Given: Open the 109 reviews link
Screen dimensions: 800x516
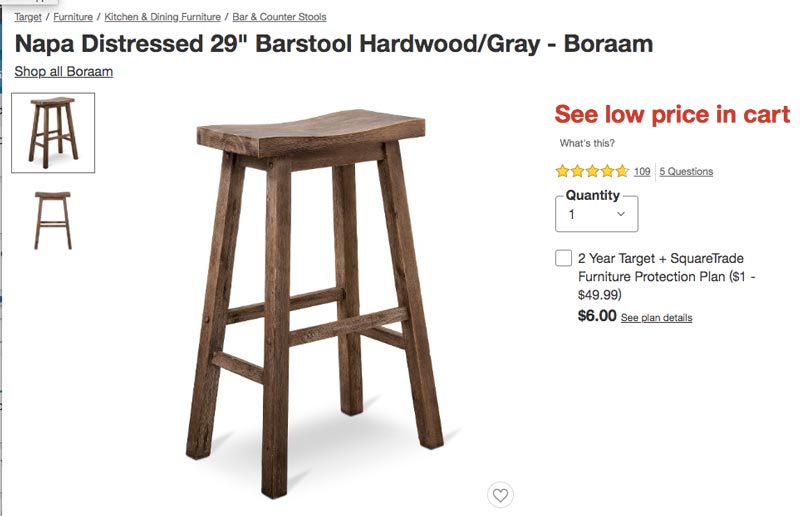Looking at the screenshot, I should pos(642,171).
